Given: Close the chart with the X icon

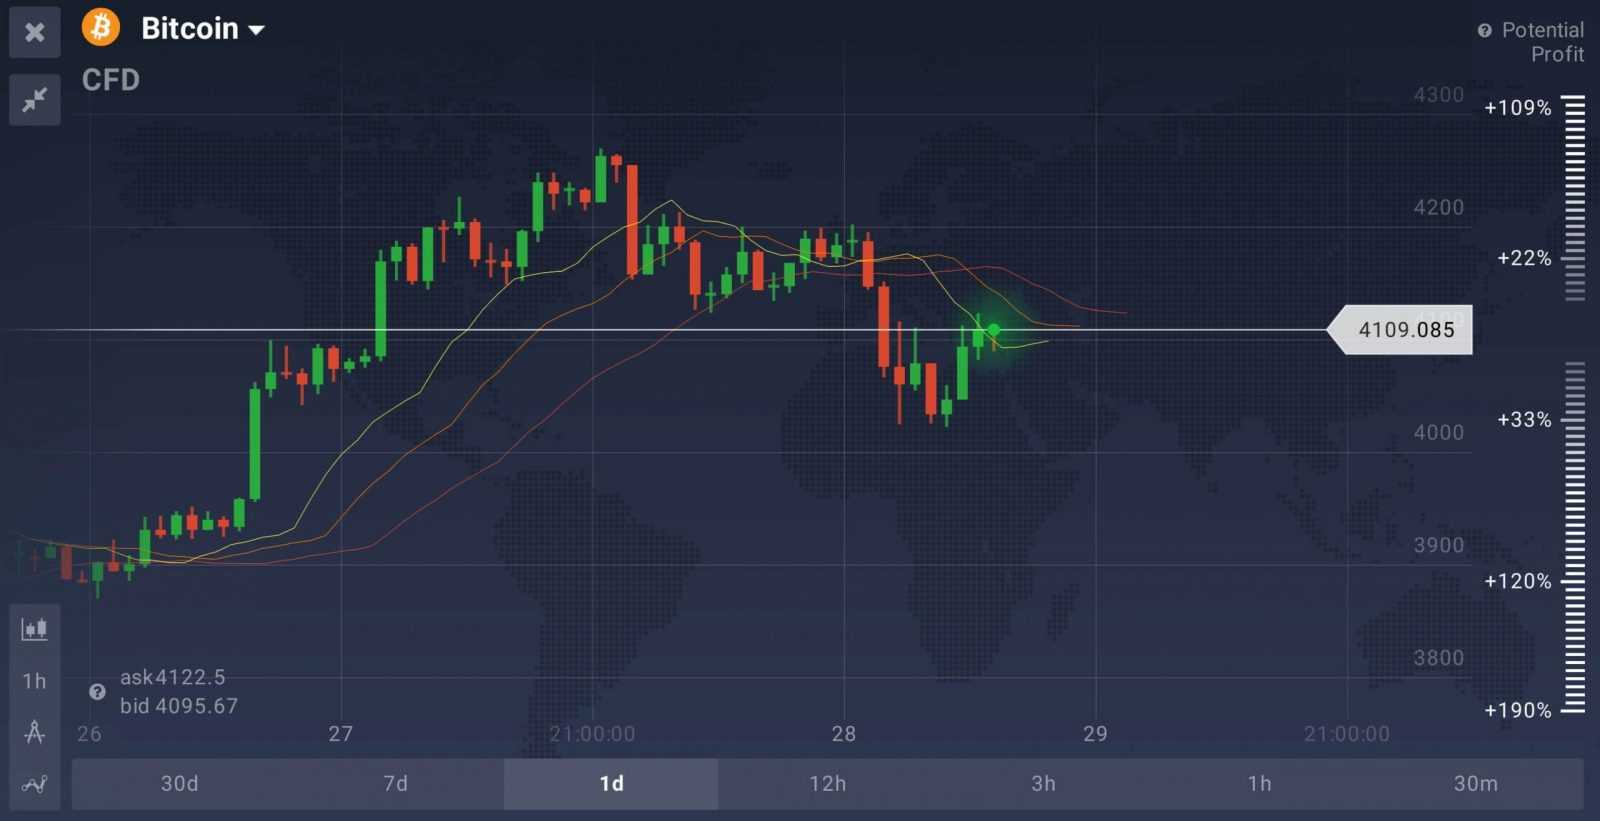Looking at the screenshot, I should point(35,32).
